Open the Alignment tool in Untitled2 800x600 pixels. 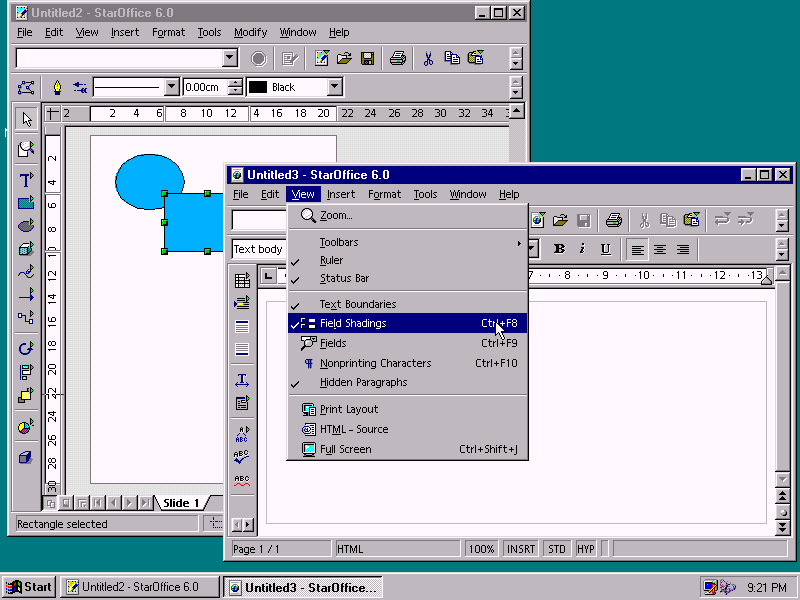click(26, 372)
